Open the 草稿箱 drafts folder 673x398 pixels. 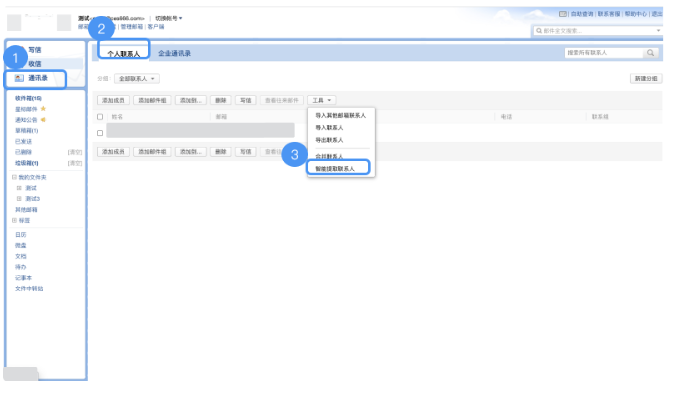27,131
